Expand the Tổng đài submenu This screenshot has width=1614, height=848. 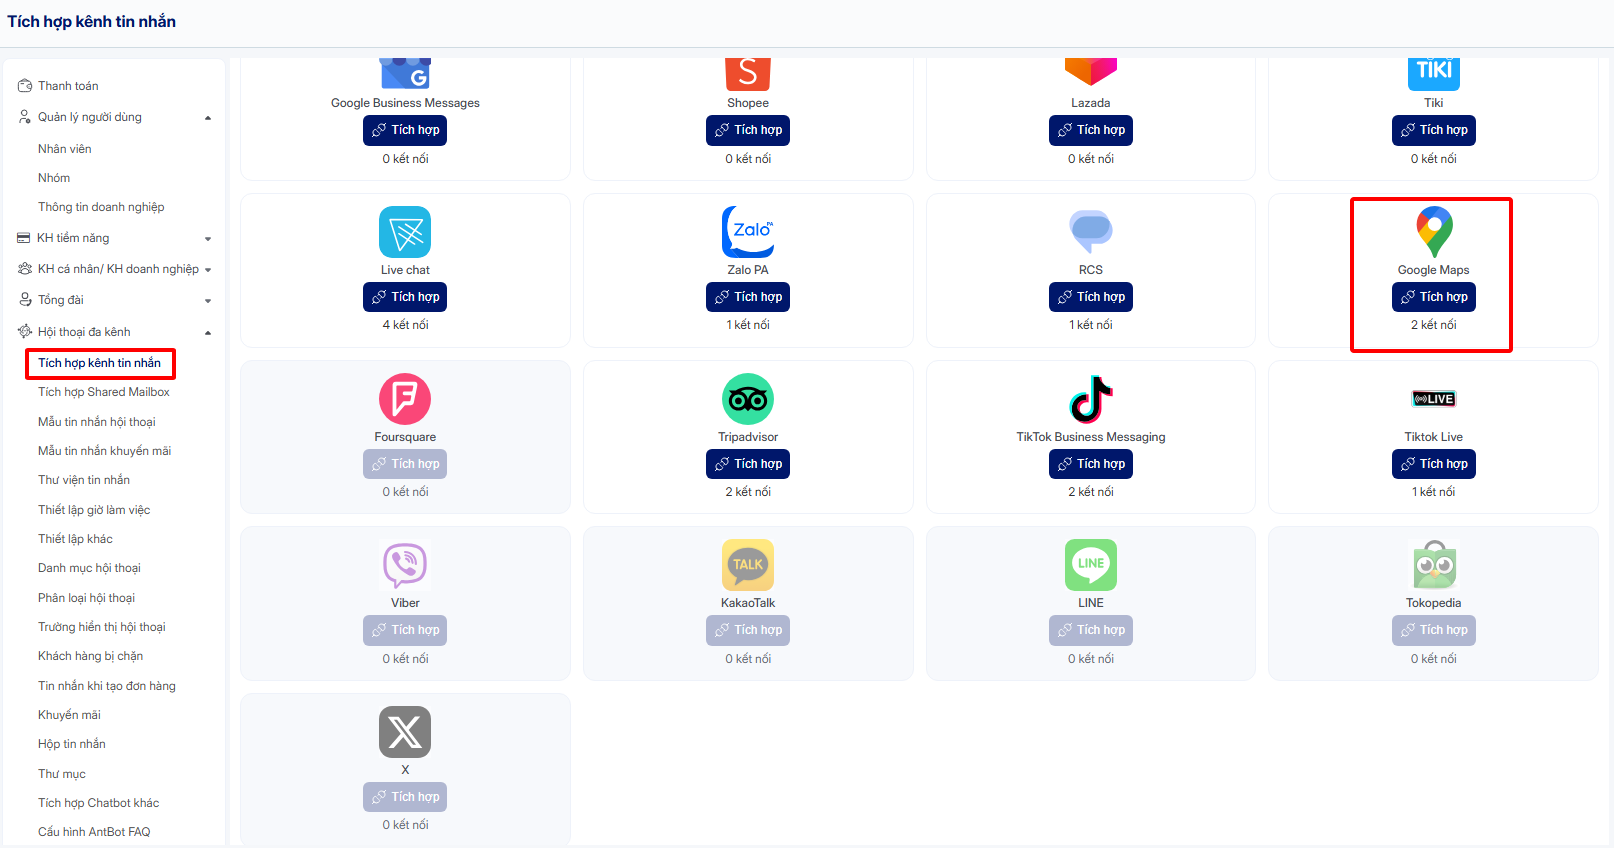[208, 301]
